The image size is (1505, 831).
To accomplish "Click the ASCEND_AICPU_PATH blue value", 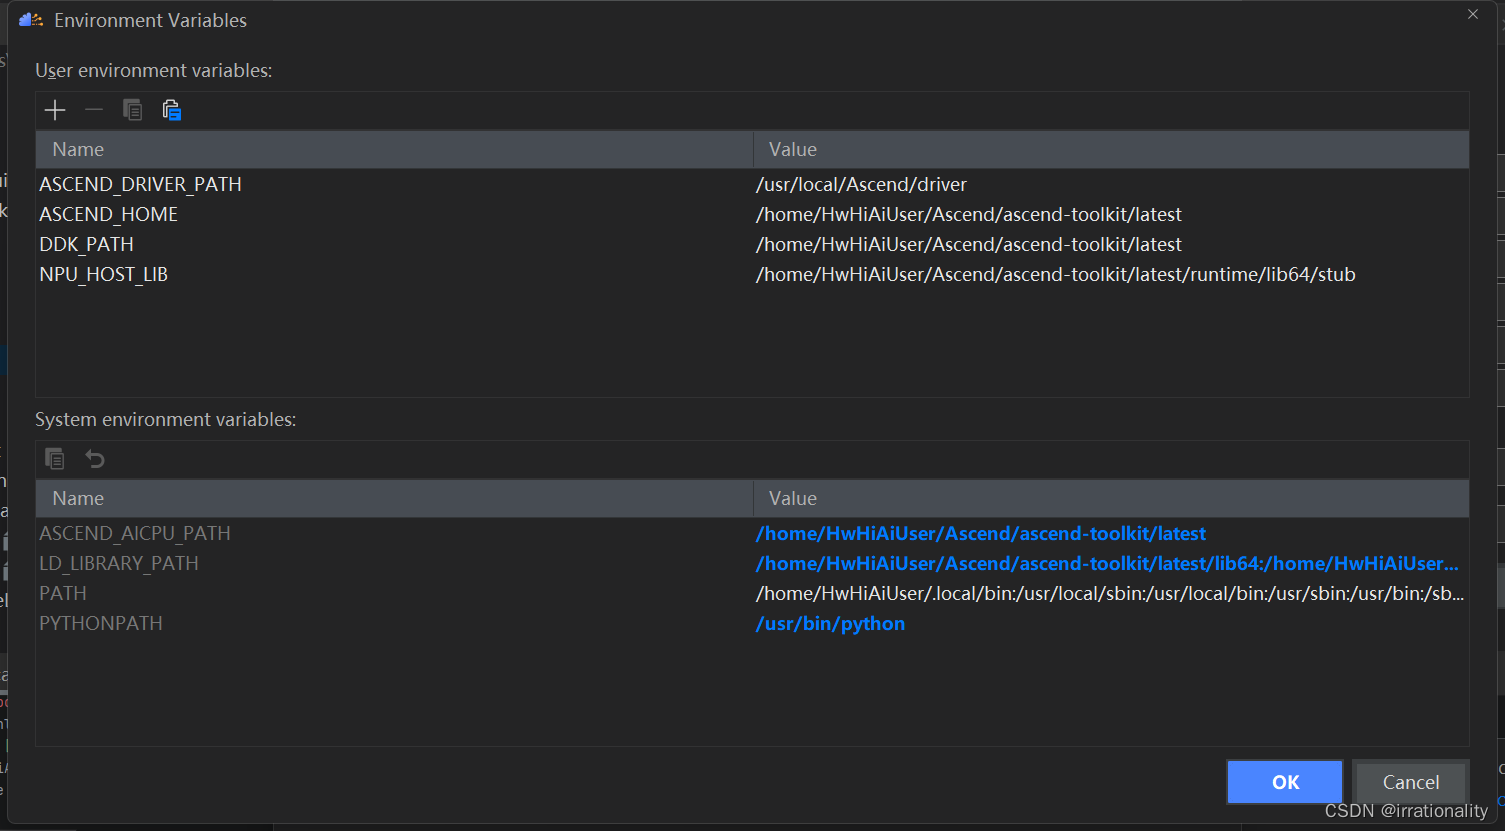I will (x=981, y=533).
